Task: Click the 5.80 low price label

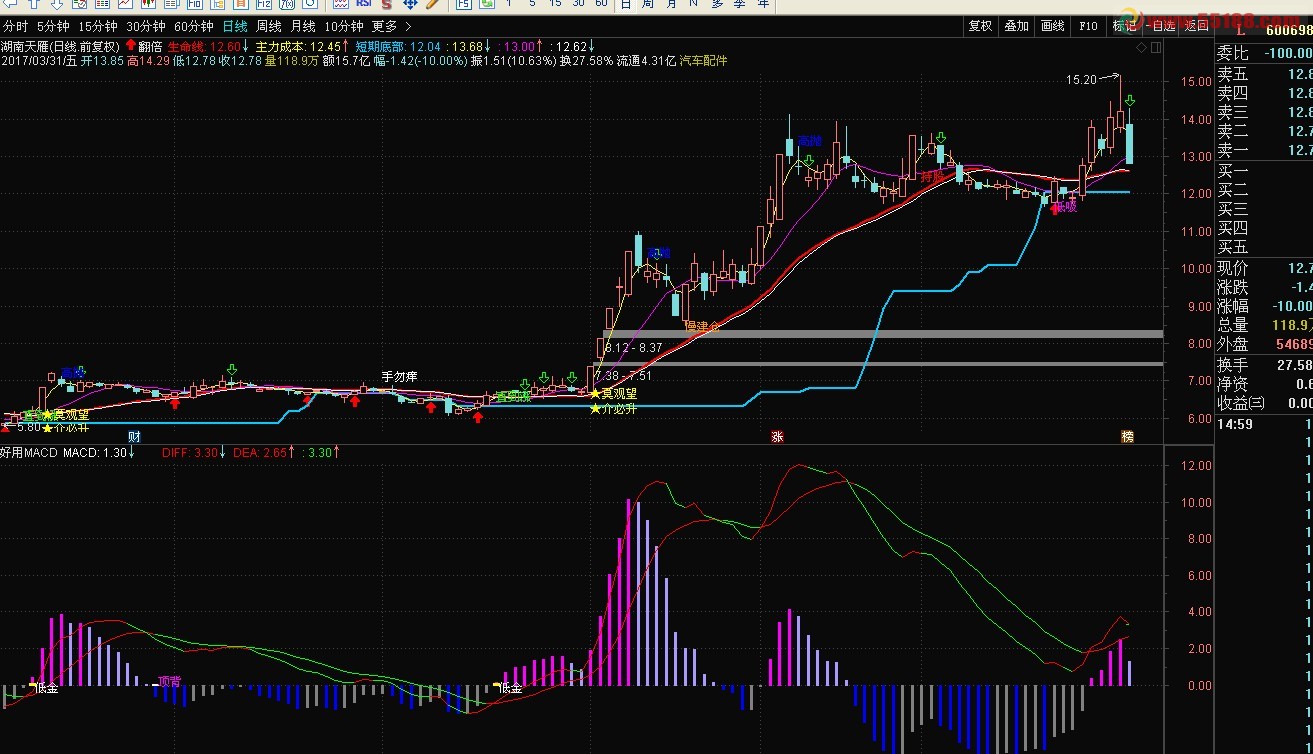Action: (x=29, y=427)
